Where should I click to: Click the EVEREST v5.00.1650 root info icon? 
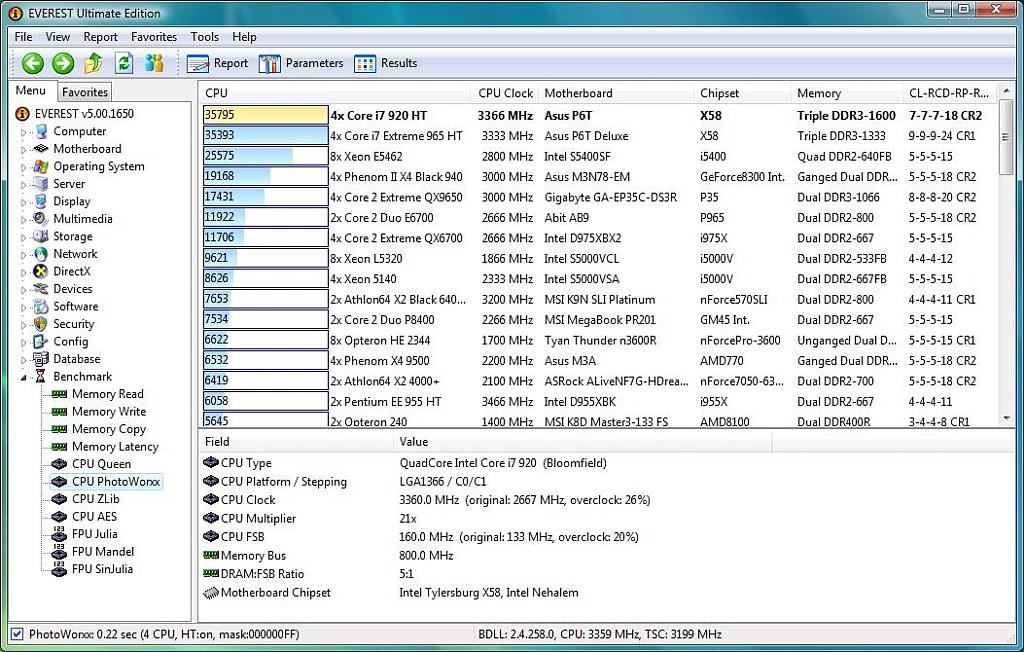(x=22, y=114)
